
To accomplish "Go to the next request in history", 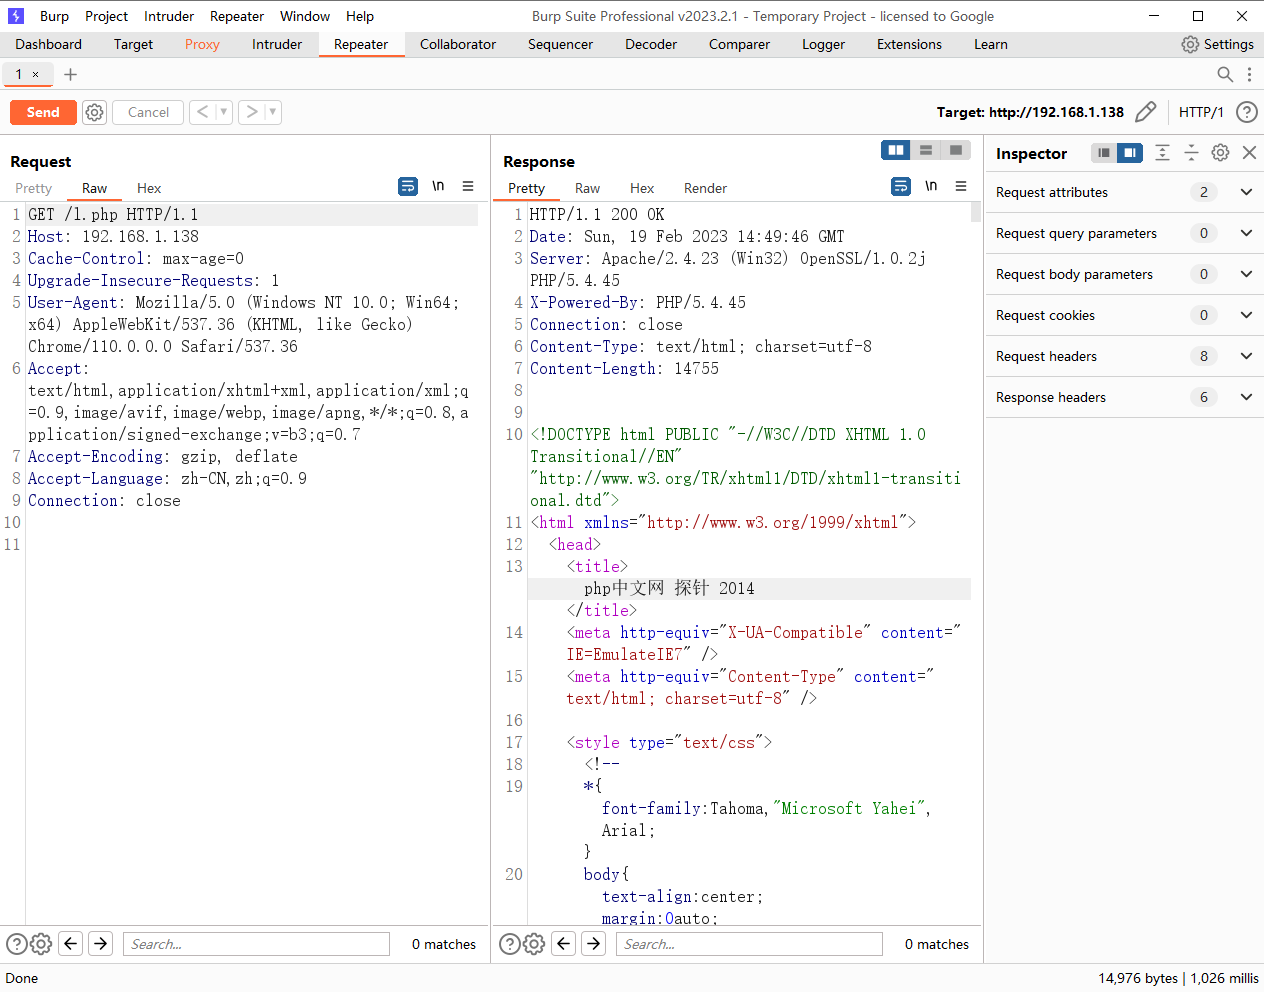I will coord(252,112).
